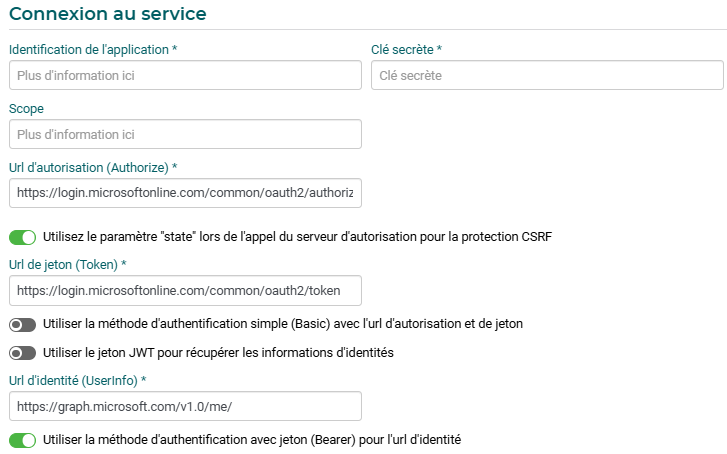727x454 pixels.
Task: Disable Bearer token authentication toggle
Action: pos(22,440)
